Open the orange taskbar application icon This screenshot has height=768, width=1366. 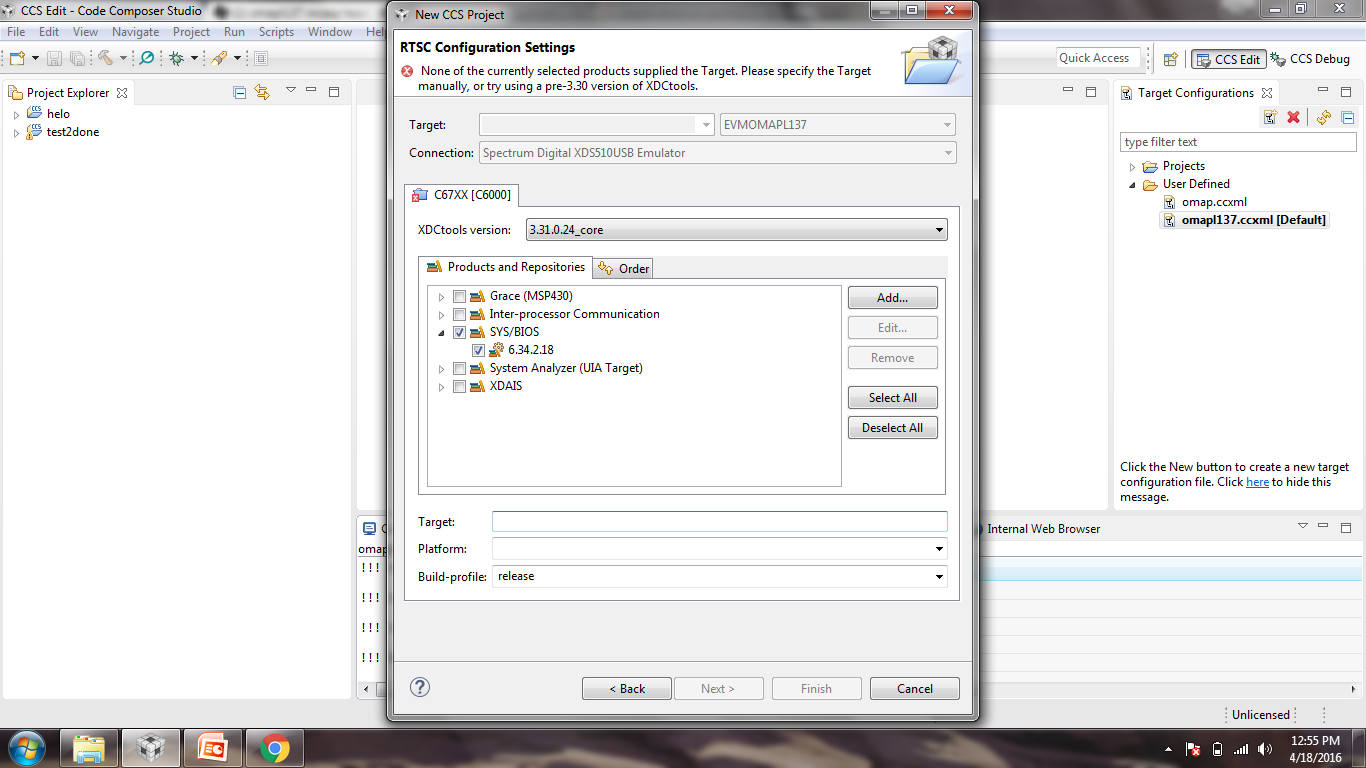213,748
